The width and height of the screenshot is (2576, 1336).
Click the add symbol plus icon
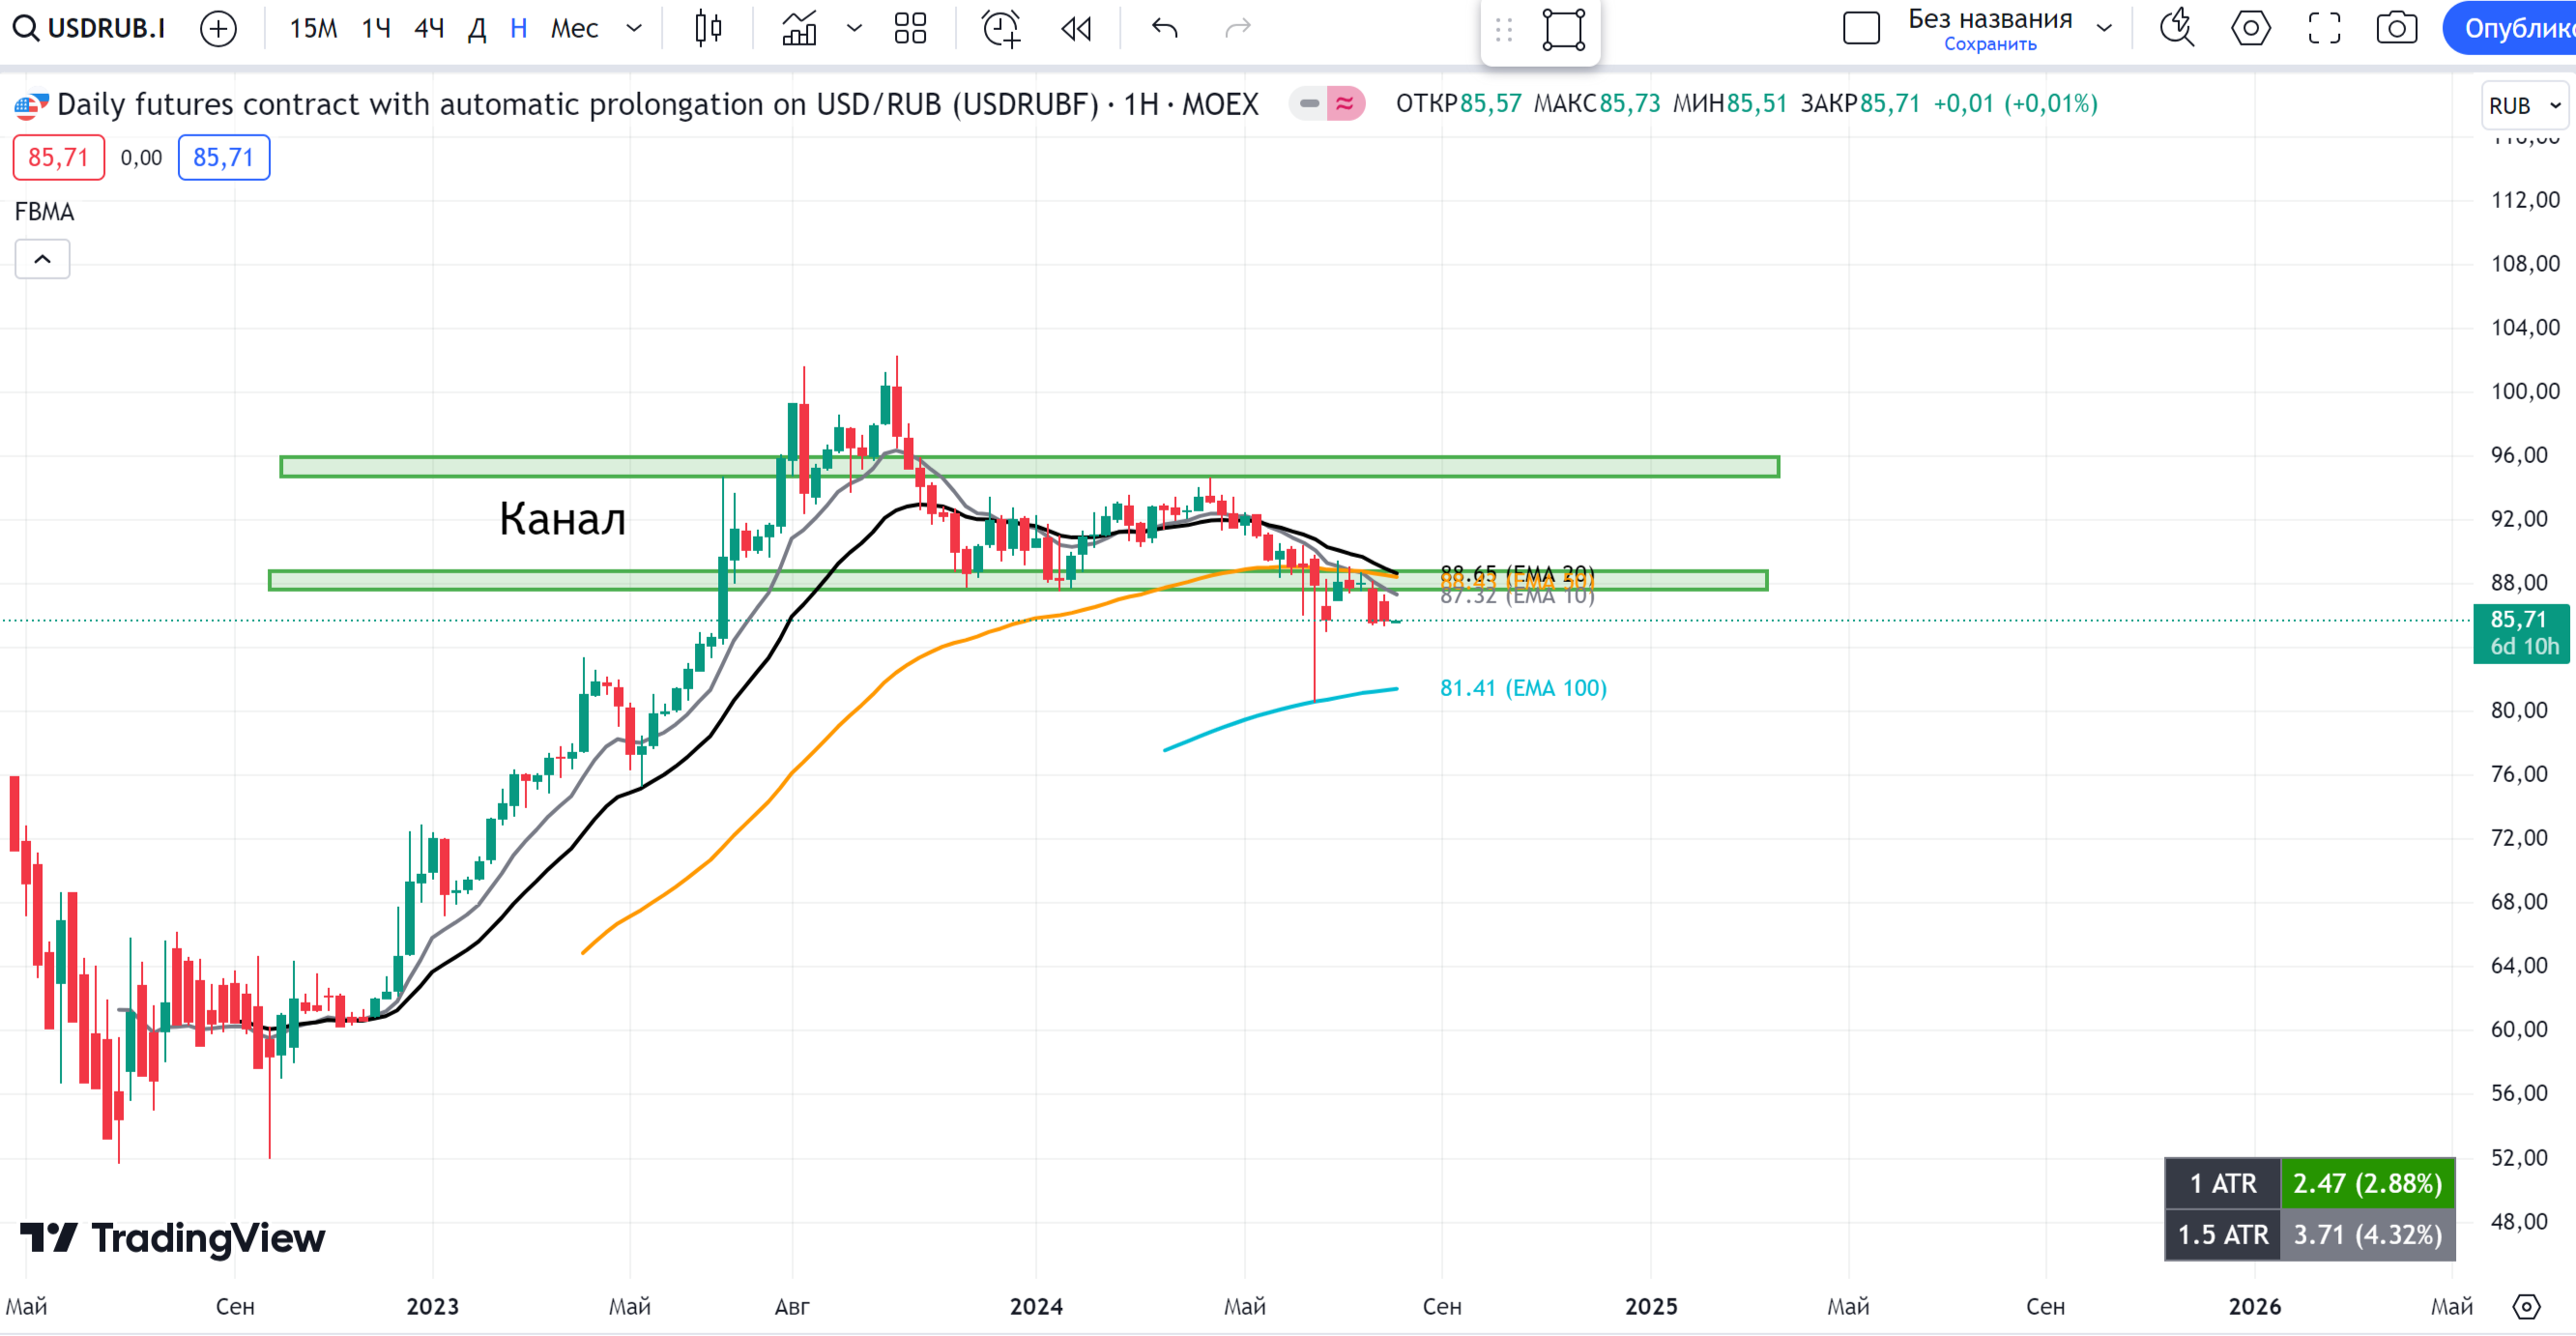click(x=218, y=28)
